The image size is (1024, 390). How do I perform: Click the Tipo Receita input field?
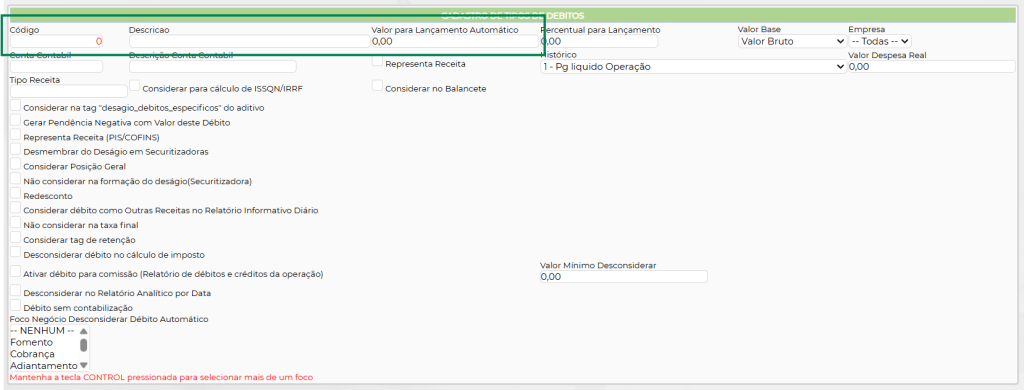point(69,91)
